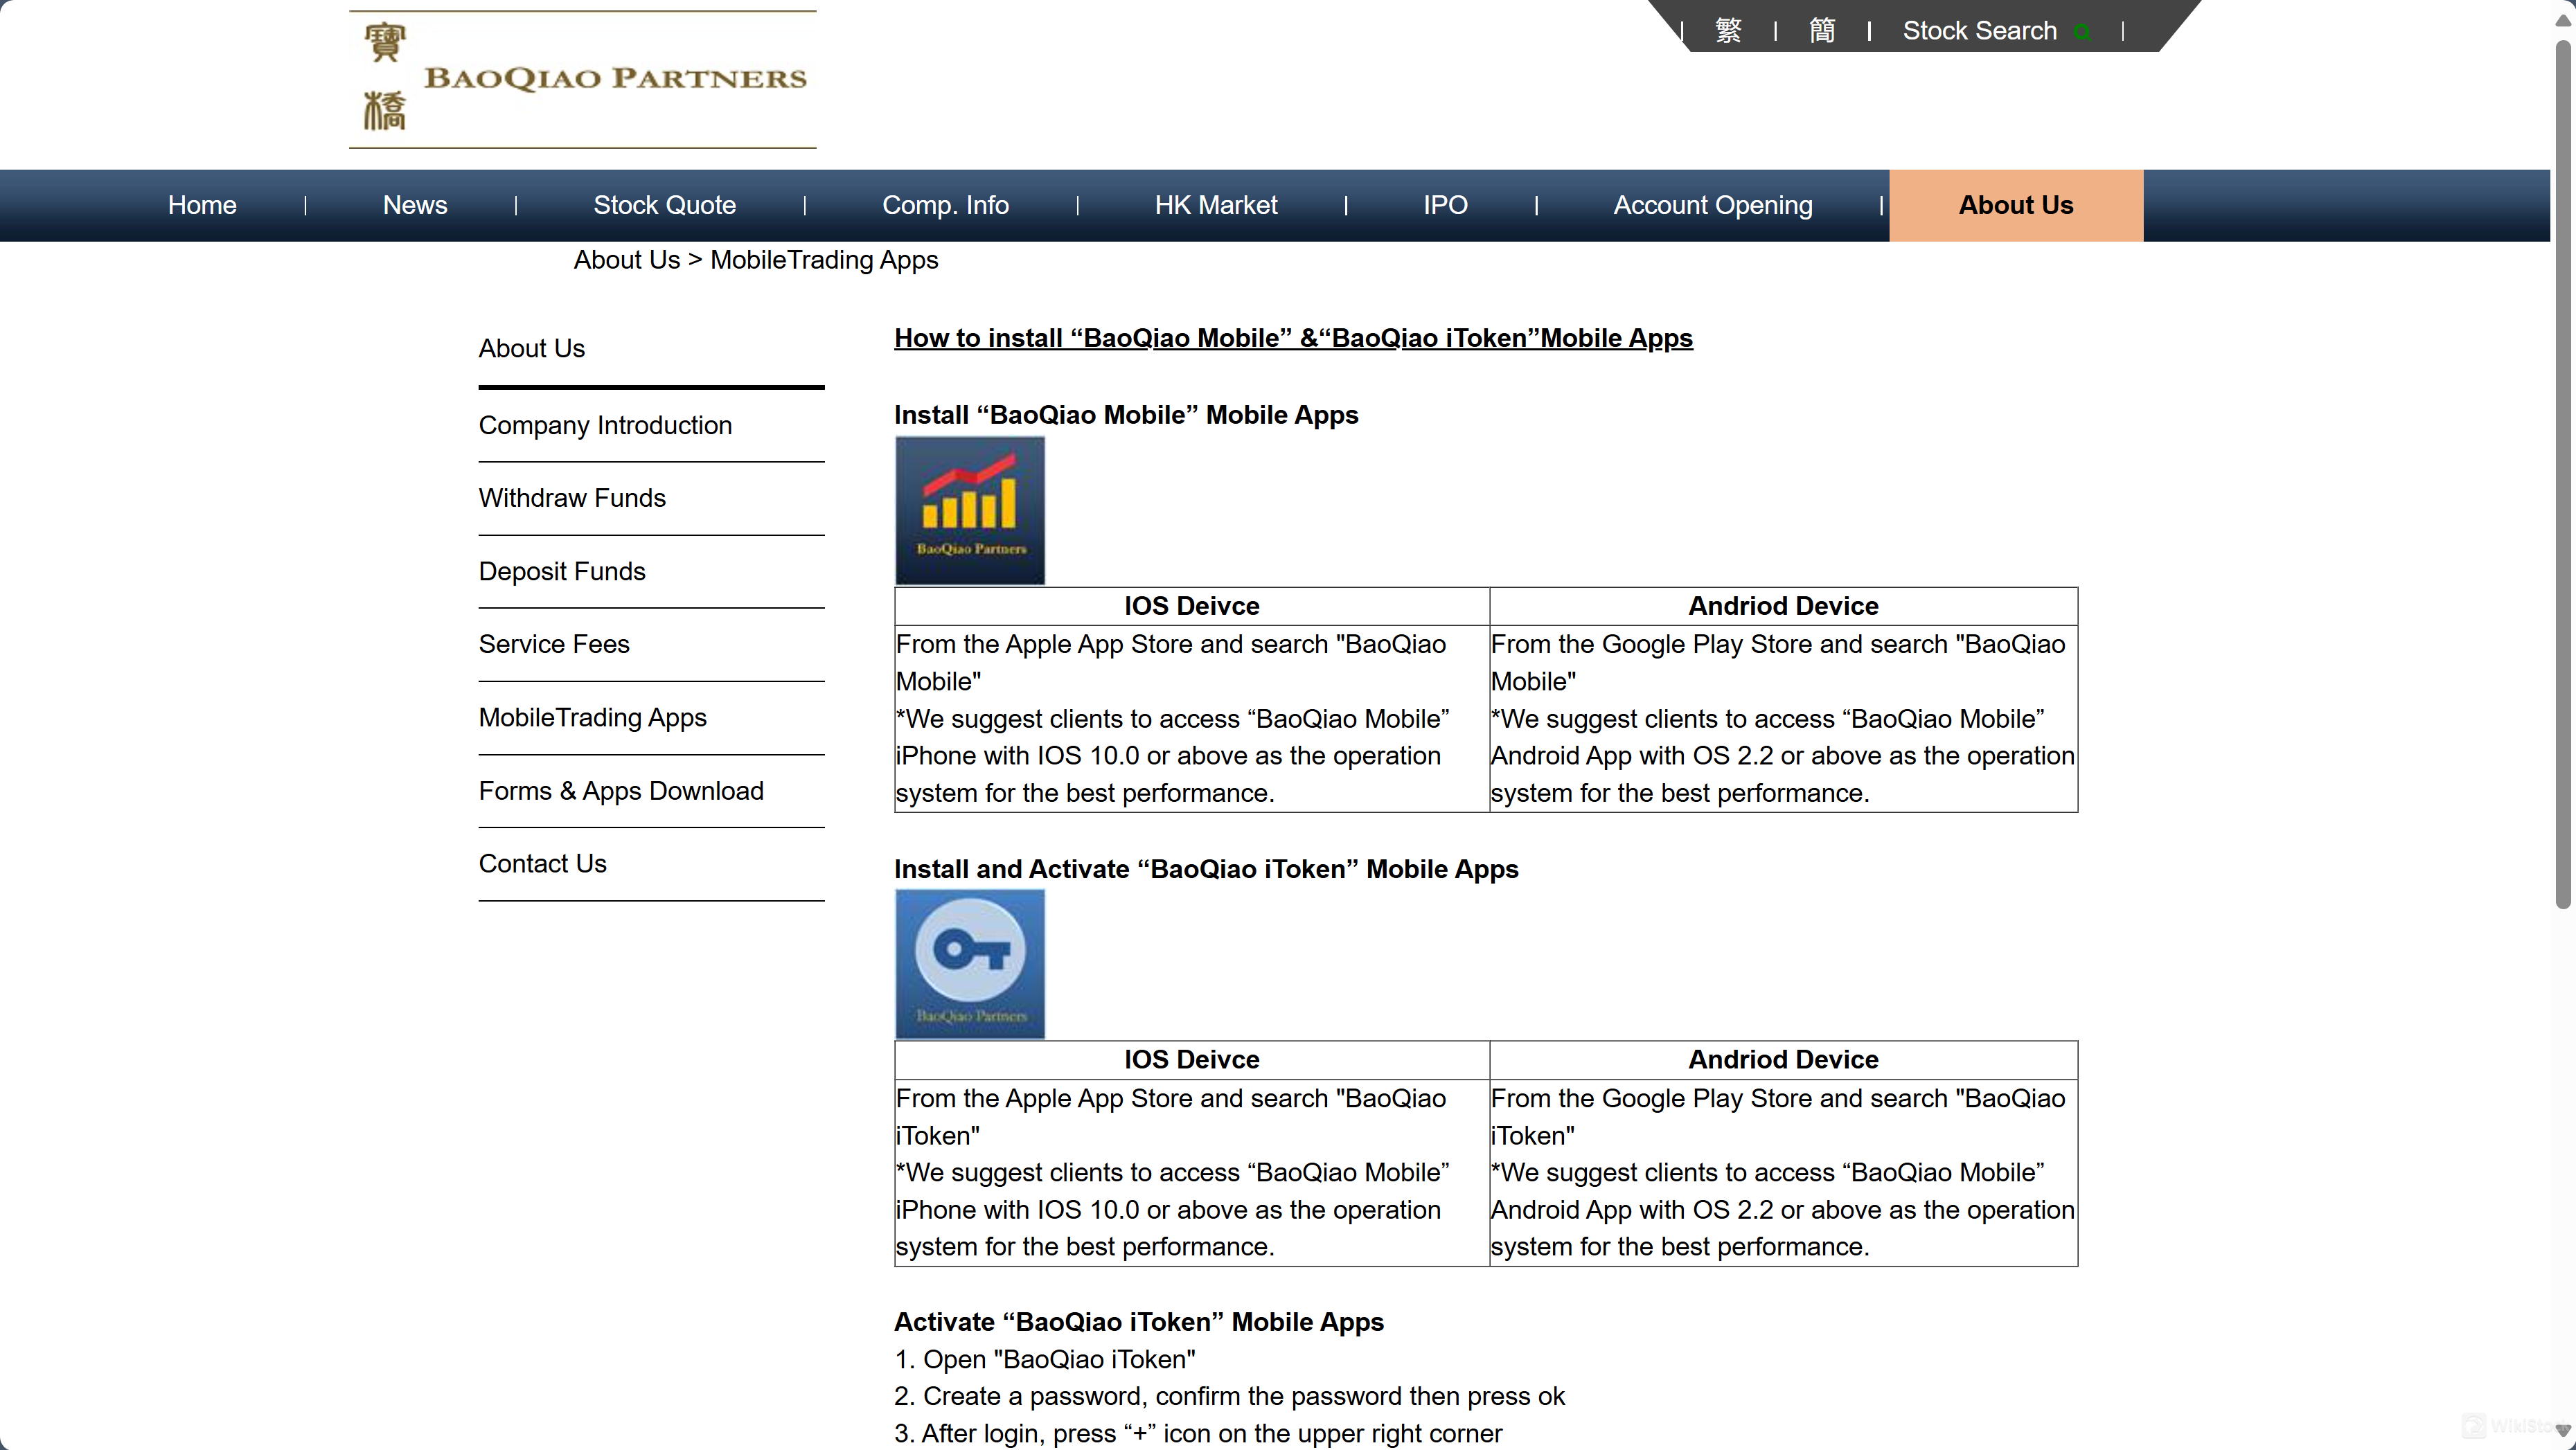Click Andriod Device header in first table
The image size is (2576, 1450).
(x=1783, y=606)
